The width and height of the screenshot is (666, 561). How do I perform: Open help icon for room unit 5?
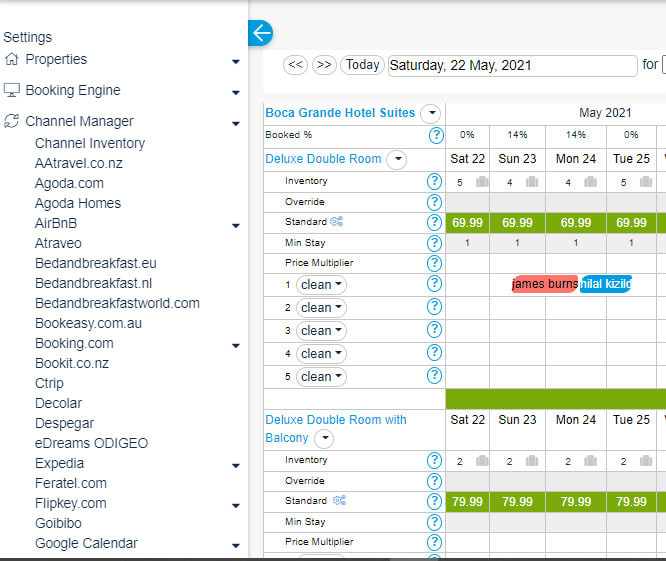tap(434, 375)
